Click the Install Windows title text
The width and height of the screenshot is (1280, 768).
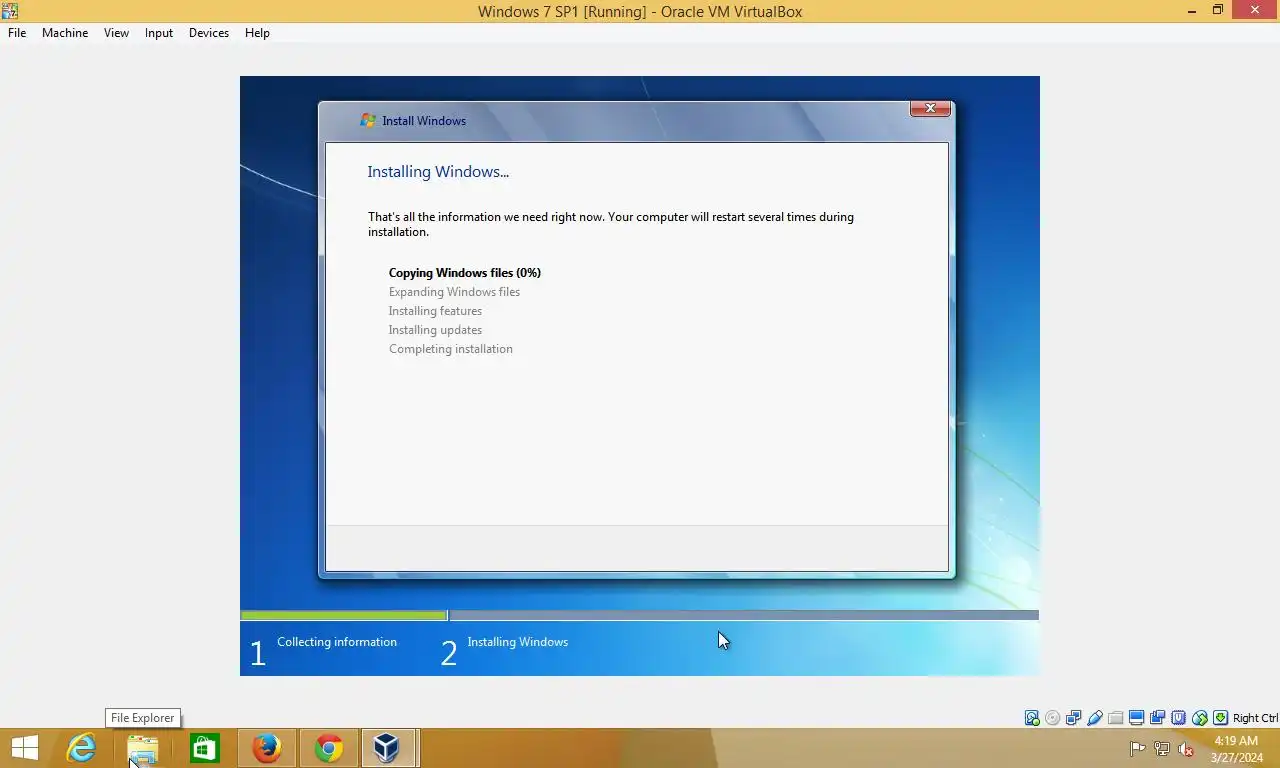coord(424,121)
